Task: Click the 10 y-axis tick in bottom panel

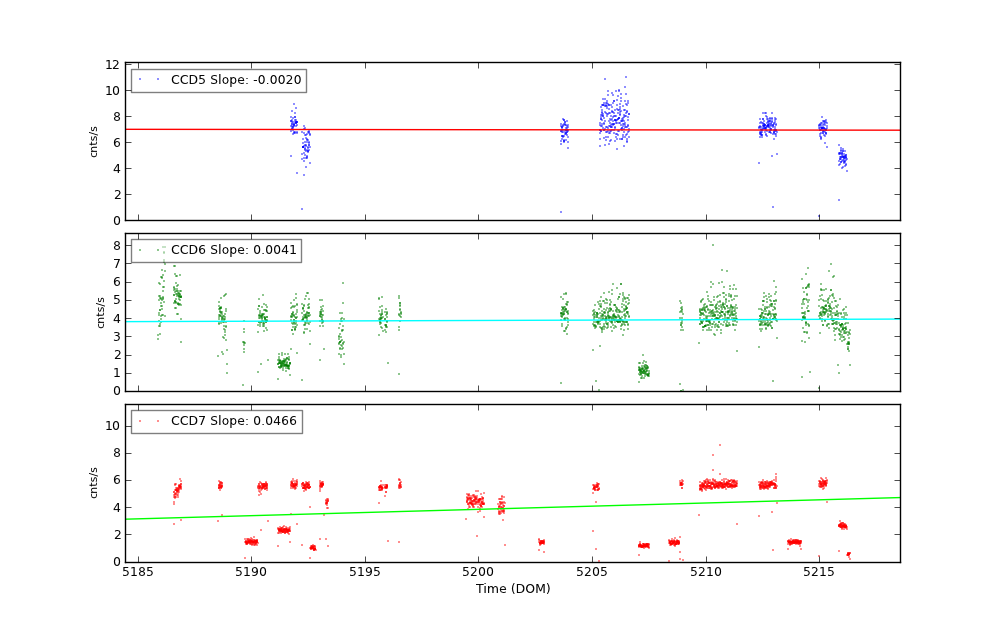Action: point(113,426)
